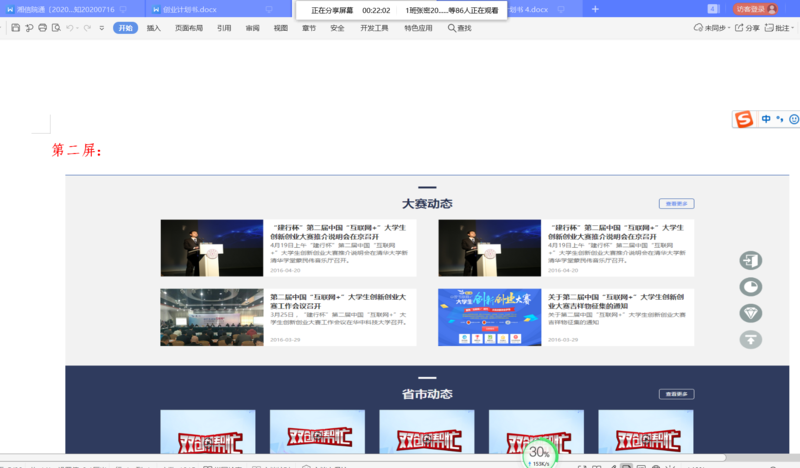Switch to the 审阅 tab

click(253, 28)
